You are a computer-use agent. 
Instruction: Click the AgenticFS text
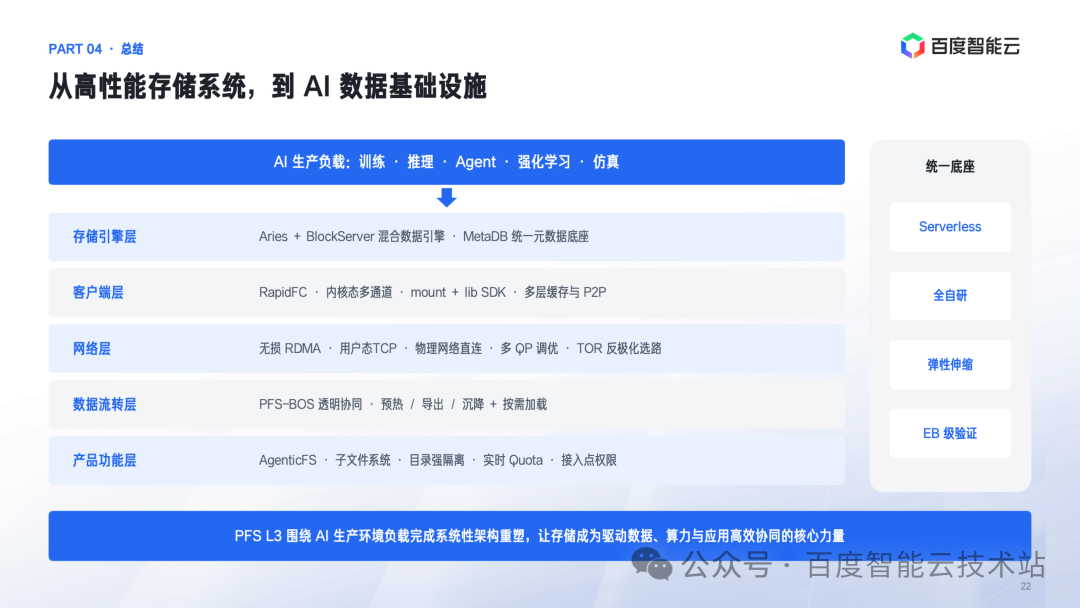tap(288, 460)
